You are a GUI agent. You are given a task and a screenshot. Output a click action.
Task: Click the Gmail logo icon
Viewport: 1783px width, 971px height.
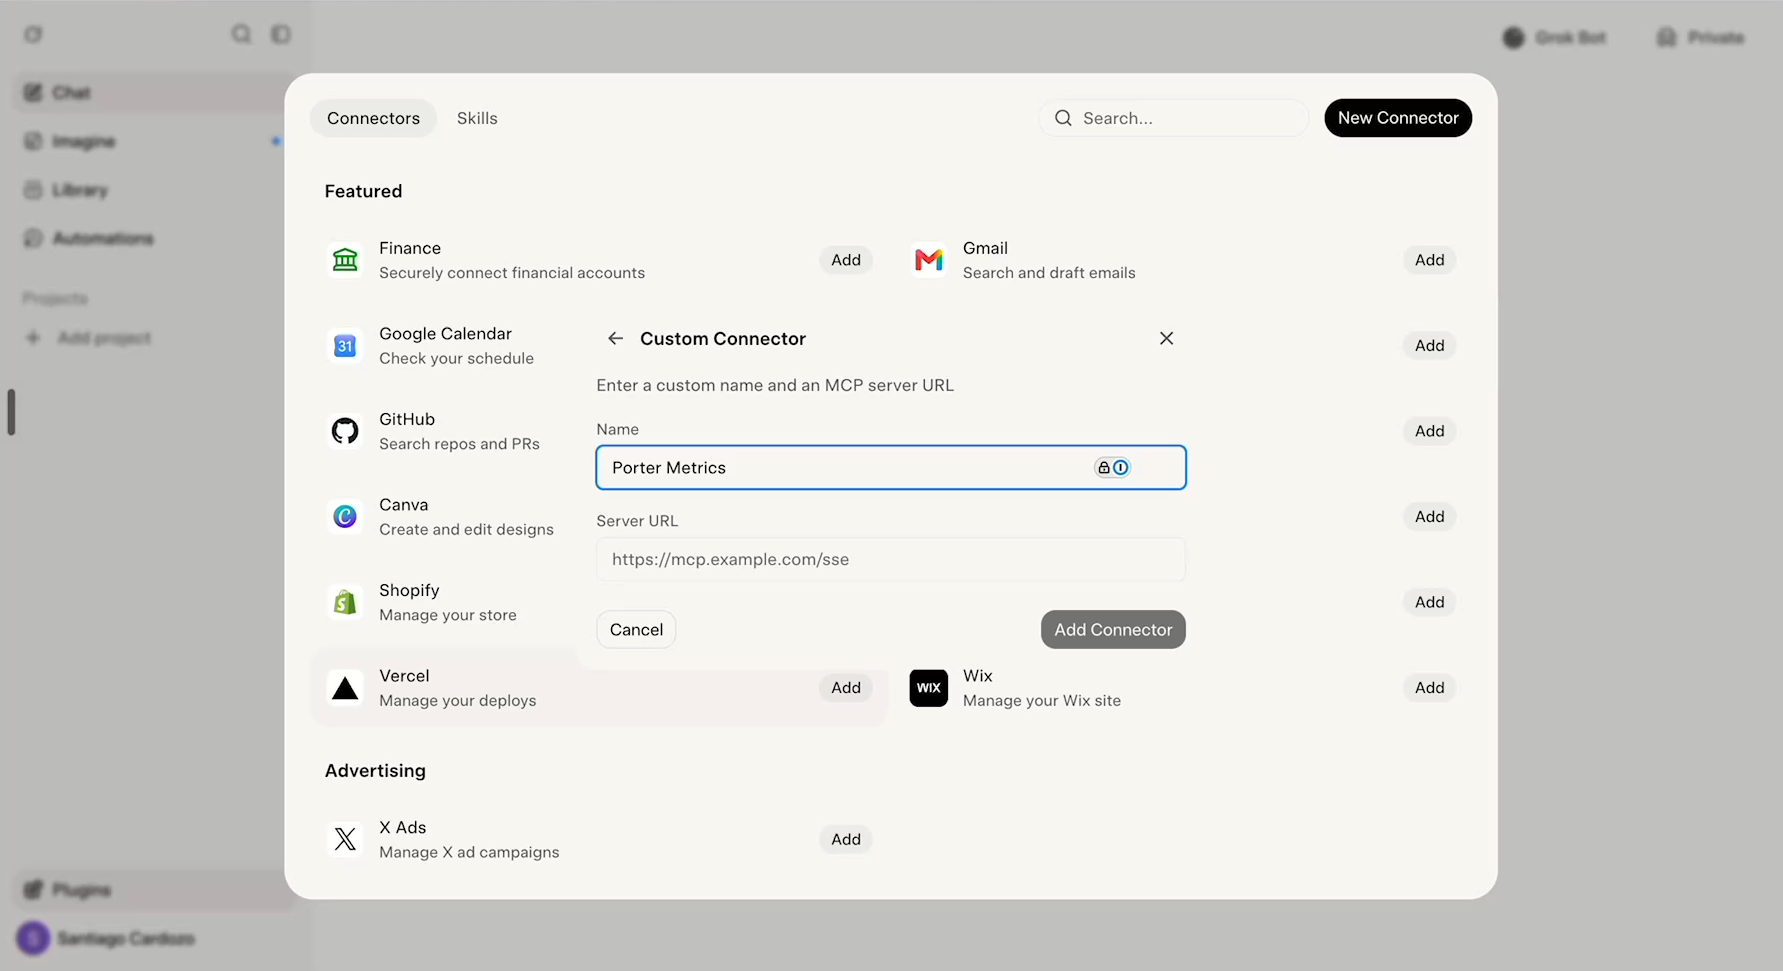coord(929,260)
